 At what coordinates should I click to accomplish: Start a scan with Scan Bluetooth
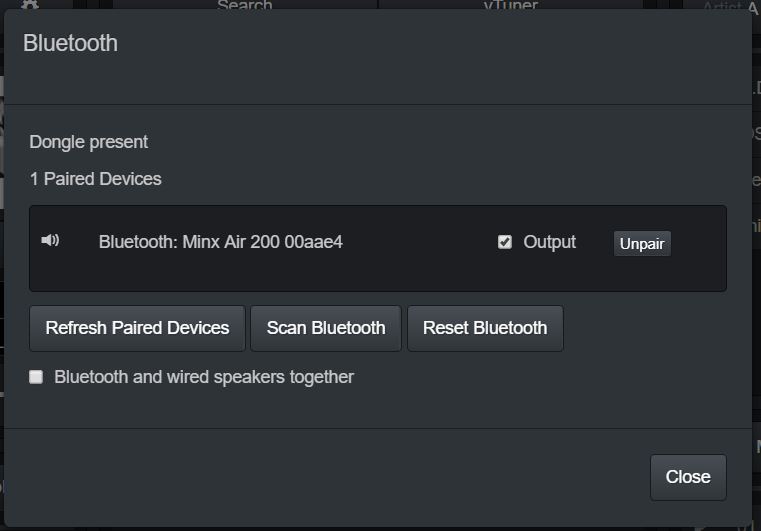(326, 328)
